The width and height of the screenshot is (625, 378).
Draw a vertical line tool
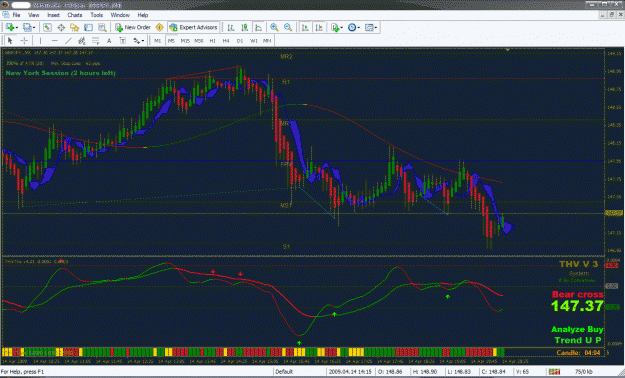[x=40, y=41]
